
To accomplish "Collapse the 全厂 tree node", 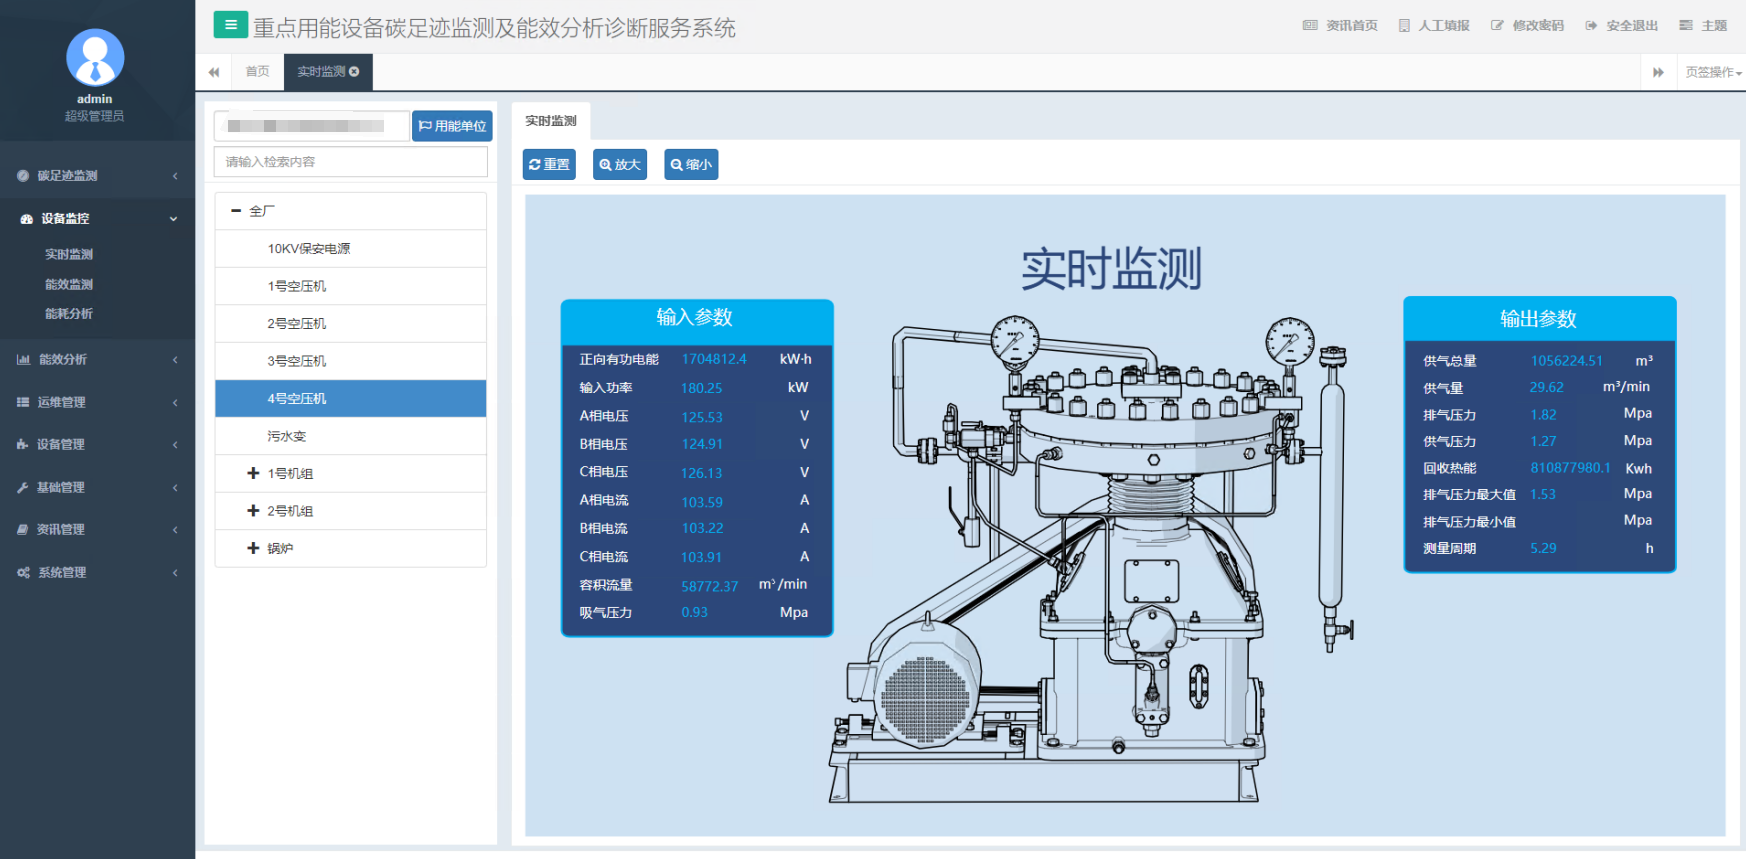I will [236, 211].
